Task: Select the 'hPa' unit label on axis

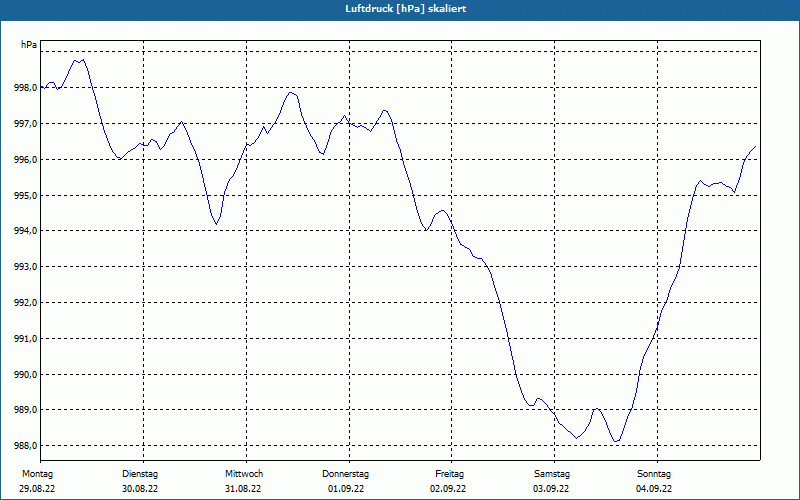Action: (29, 45)
